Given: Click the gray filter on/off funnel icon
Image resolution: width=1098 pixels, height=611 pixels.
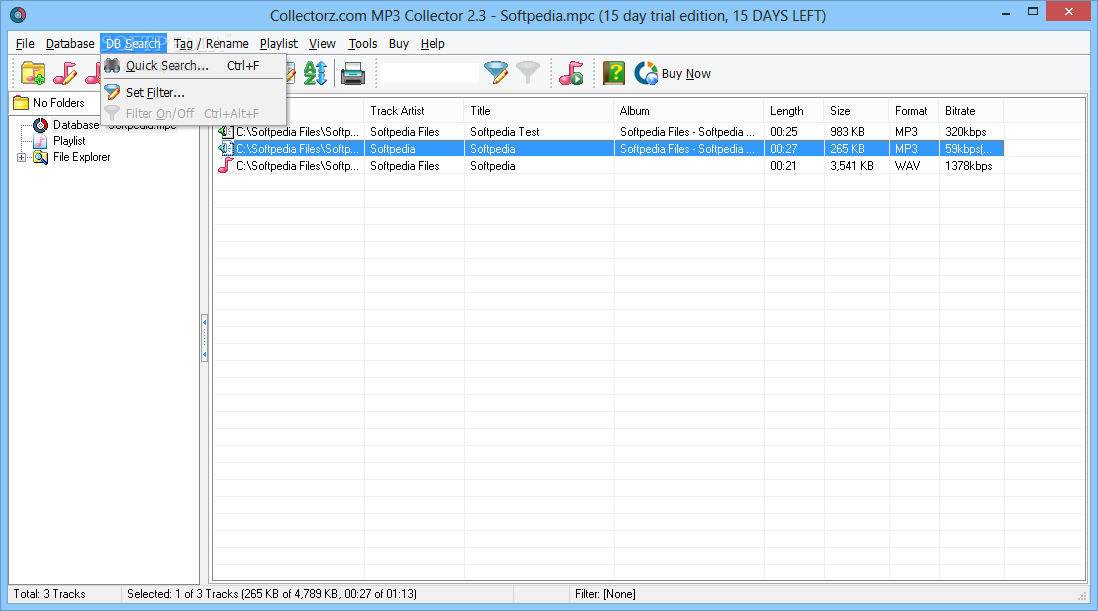Looking at the screenshot, I should (528, 73).
